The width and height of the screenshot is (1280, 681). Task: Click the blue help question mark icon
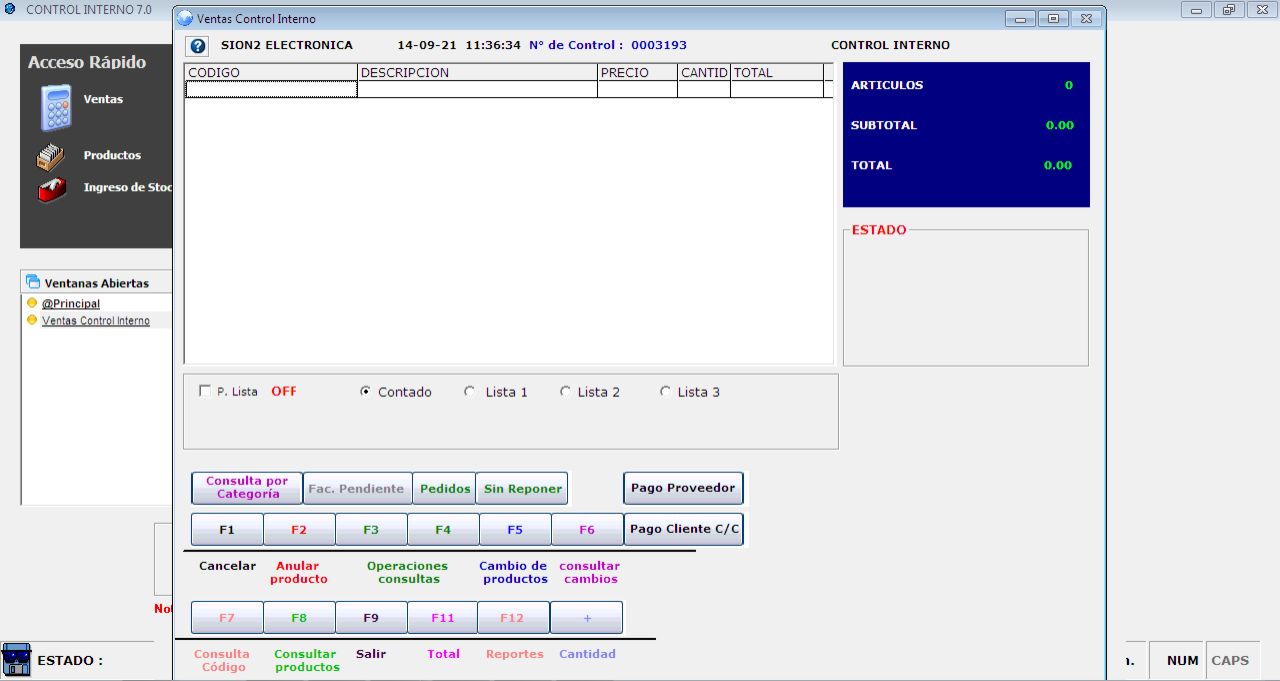(198, 46)
